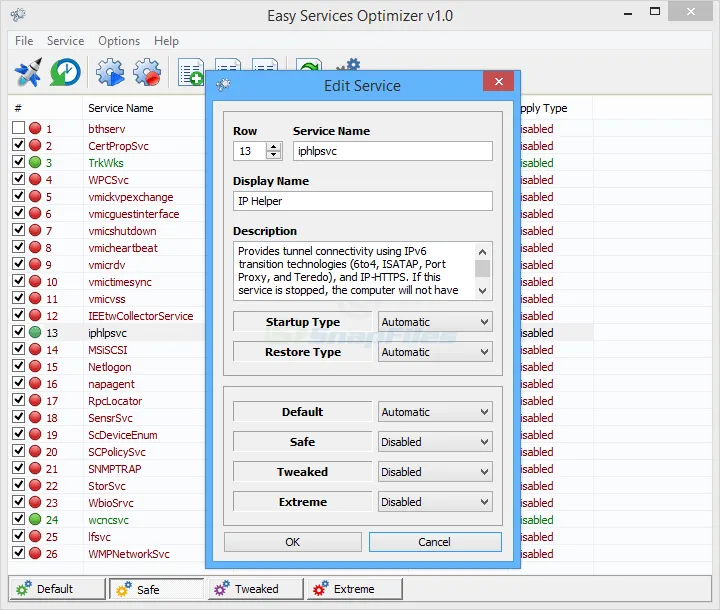
Task: Open the Service menu
Action: pyautogui.click(x=65, y=41)
